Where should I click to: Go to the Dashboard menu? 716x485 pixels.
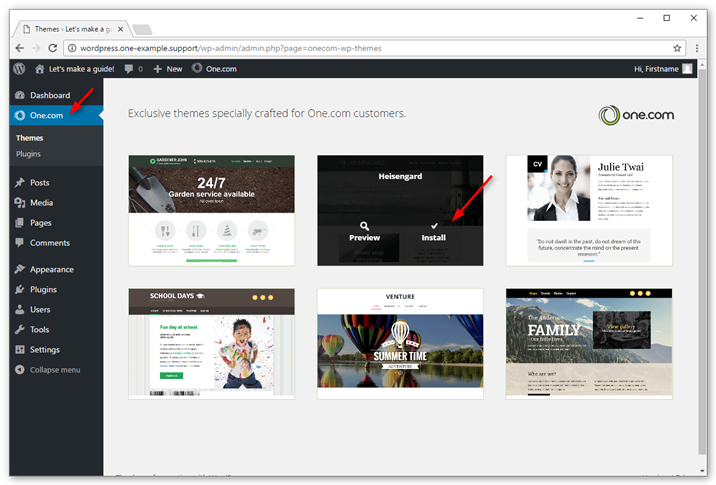[50, 95]
